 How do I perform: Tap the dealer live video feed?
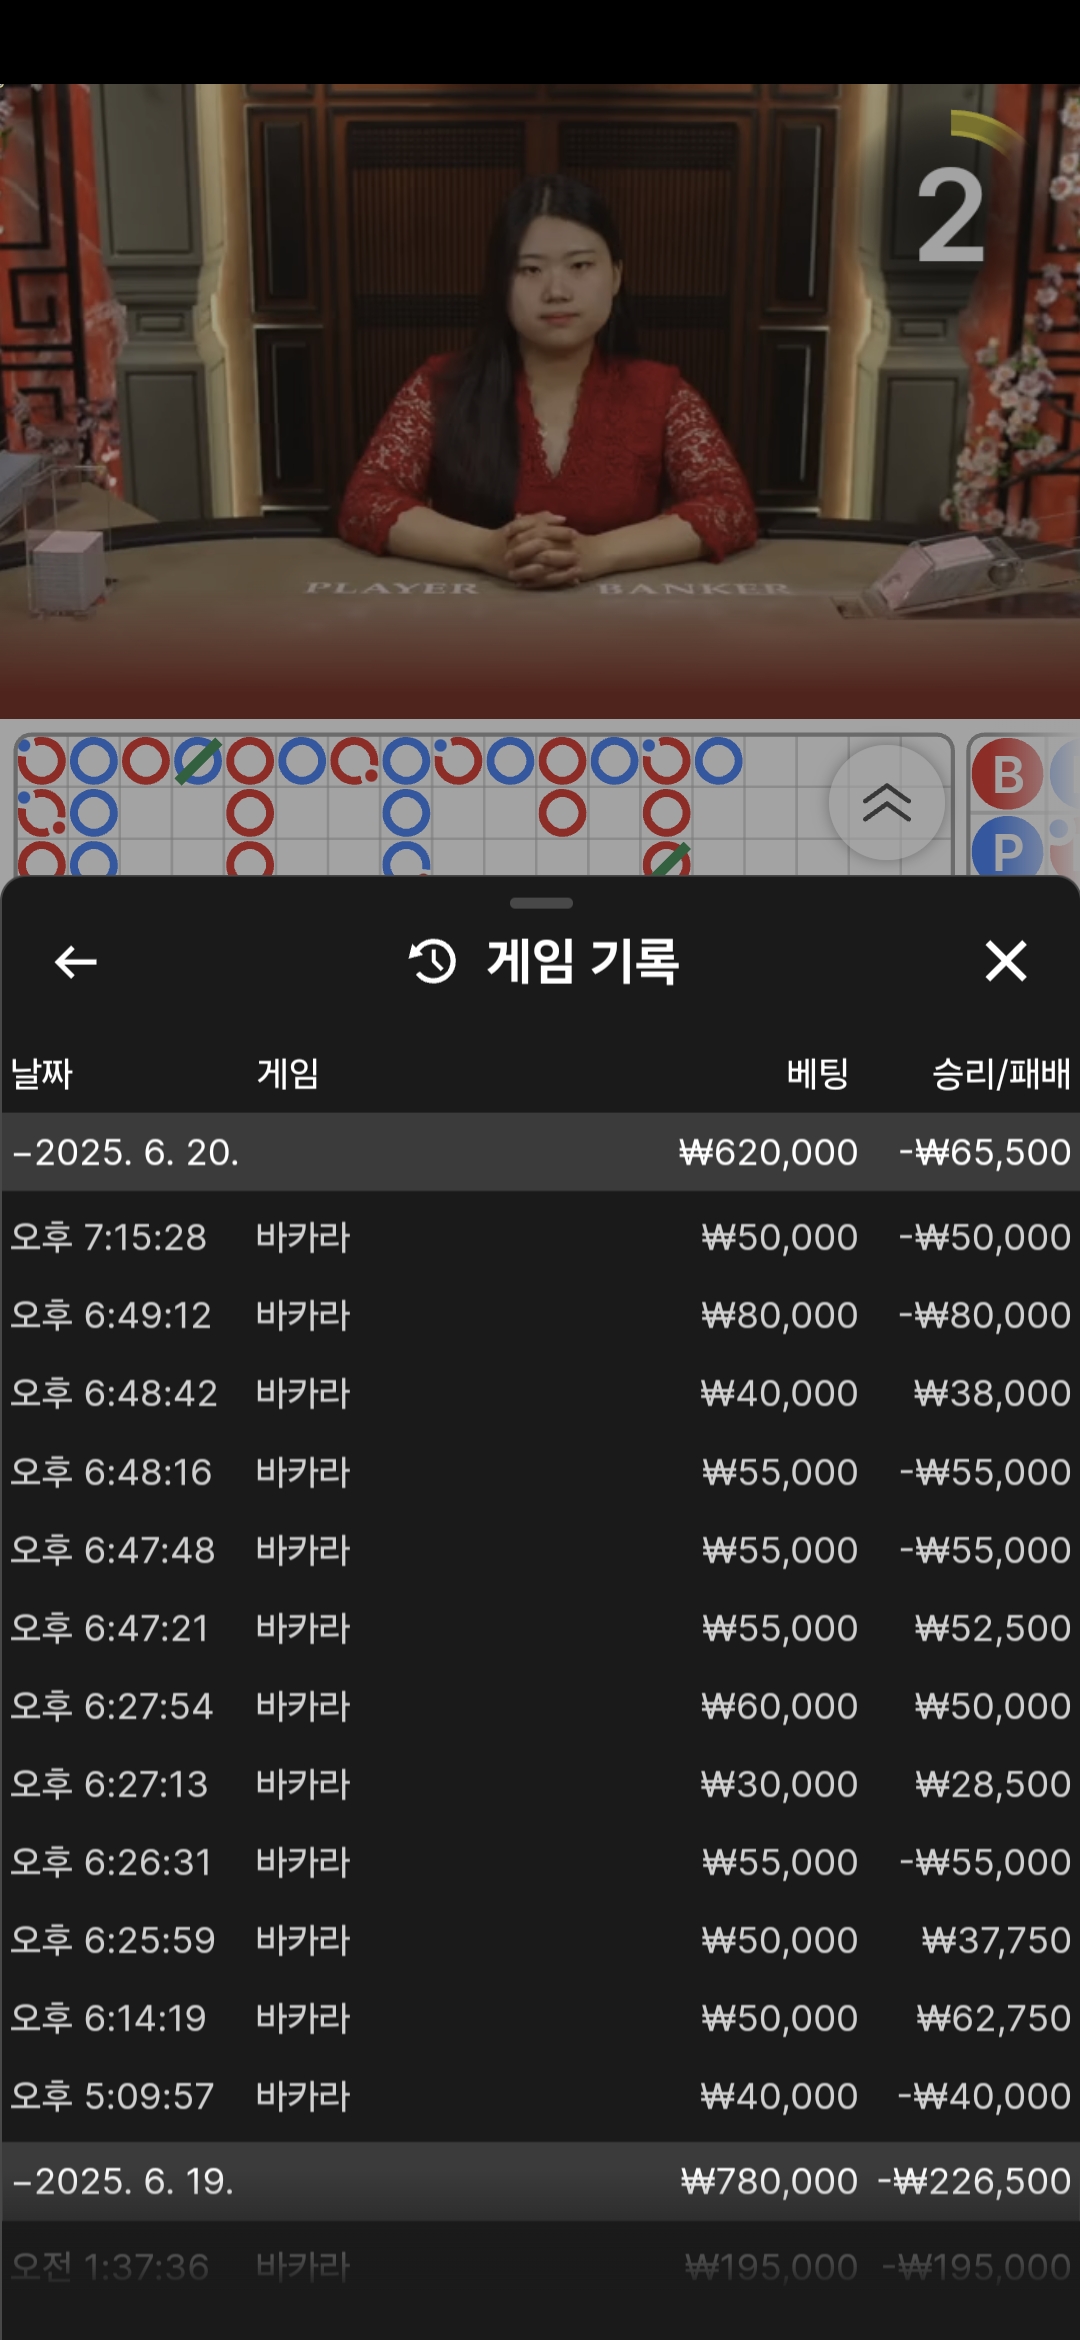pyautogui.click(x=540, y=400)
